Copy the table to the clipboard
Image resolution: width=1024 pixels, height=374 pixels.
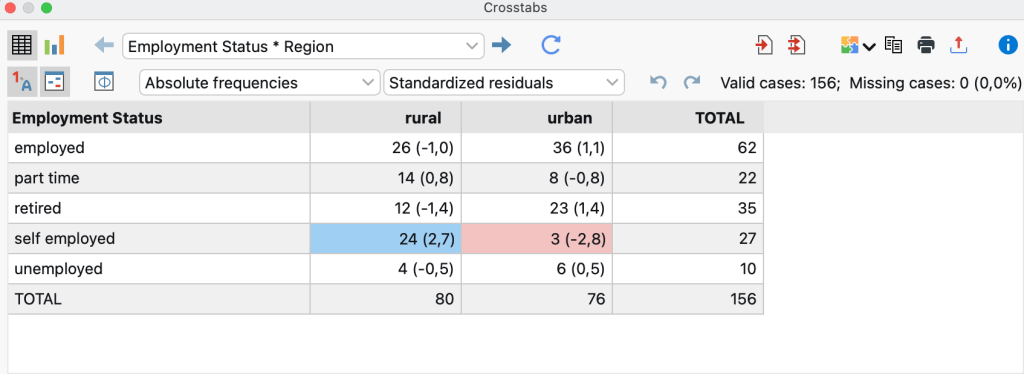893,45
